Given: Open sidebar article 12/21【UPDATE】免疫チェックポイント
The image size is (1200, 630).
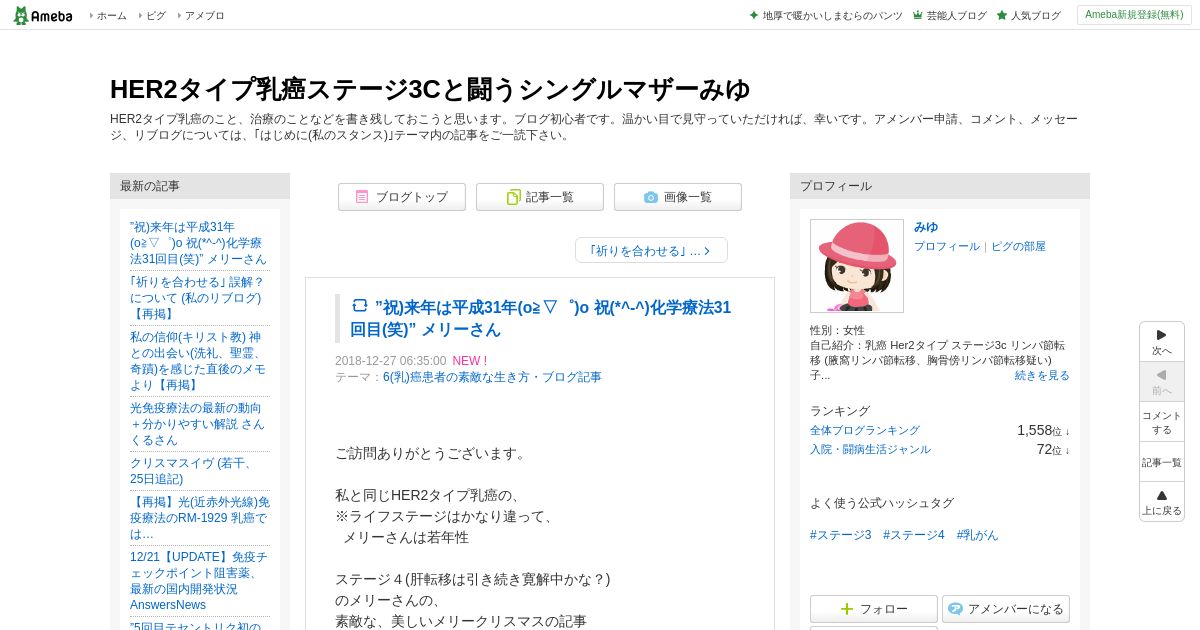Looking at the screenshot, I should (x=200, y=581).
